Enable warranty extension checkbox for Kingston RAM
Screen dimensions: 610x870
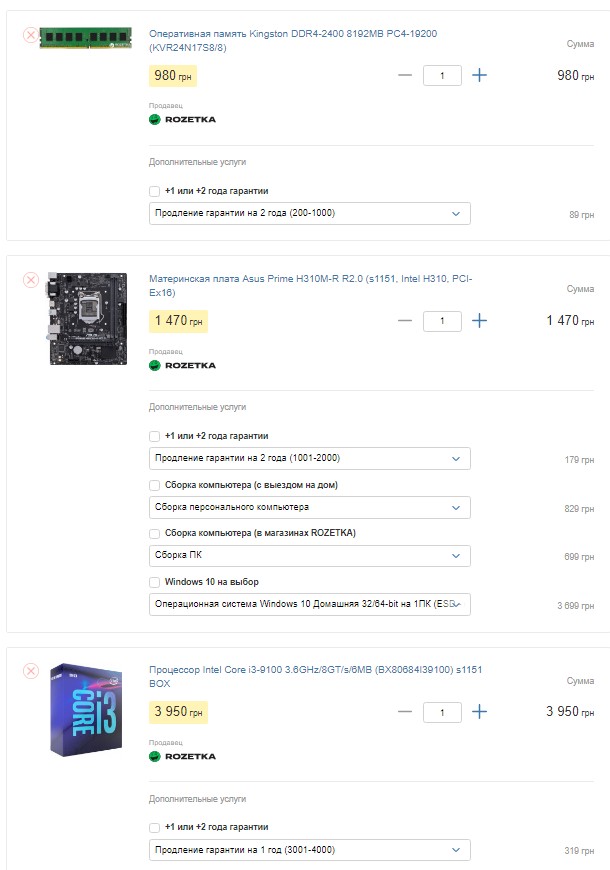click(x=154, y=191)
